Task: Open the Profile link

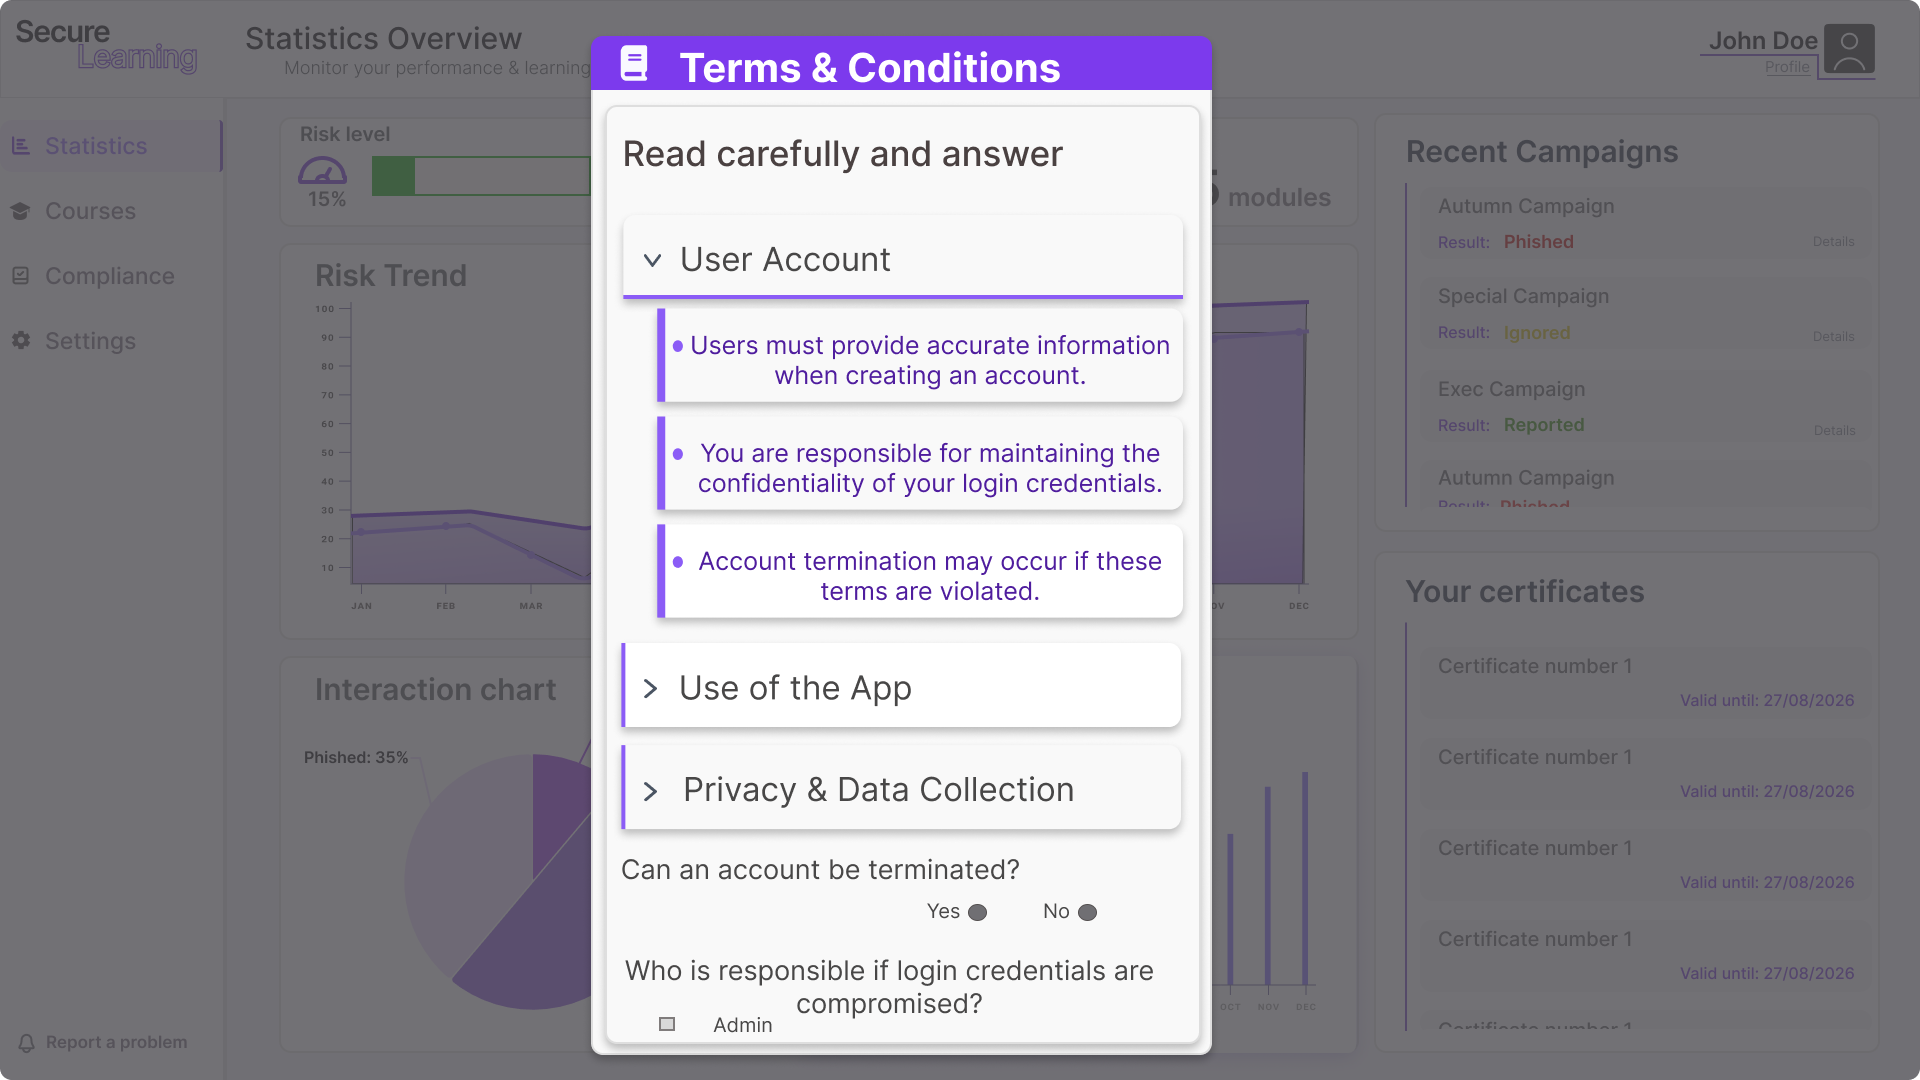Action: pos(1786,67)
